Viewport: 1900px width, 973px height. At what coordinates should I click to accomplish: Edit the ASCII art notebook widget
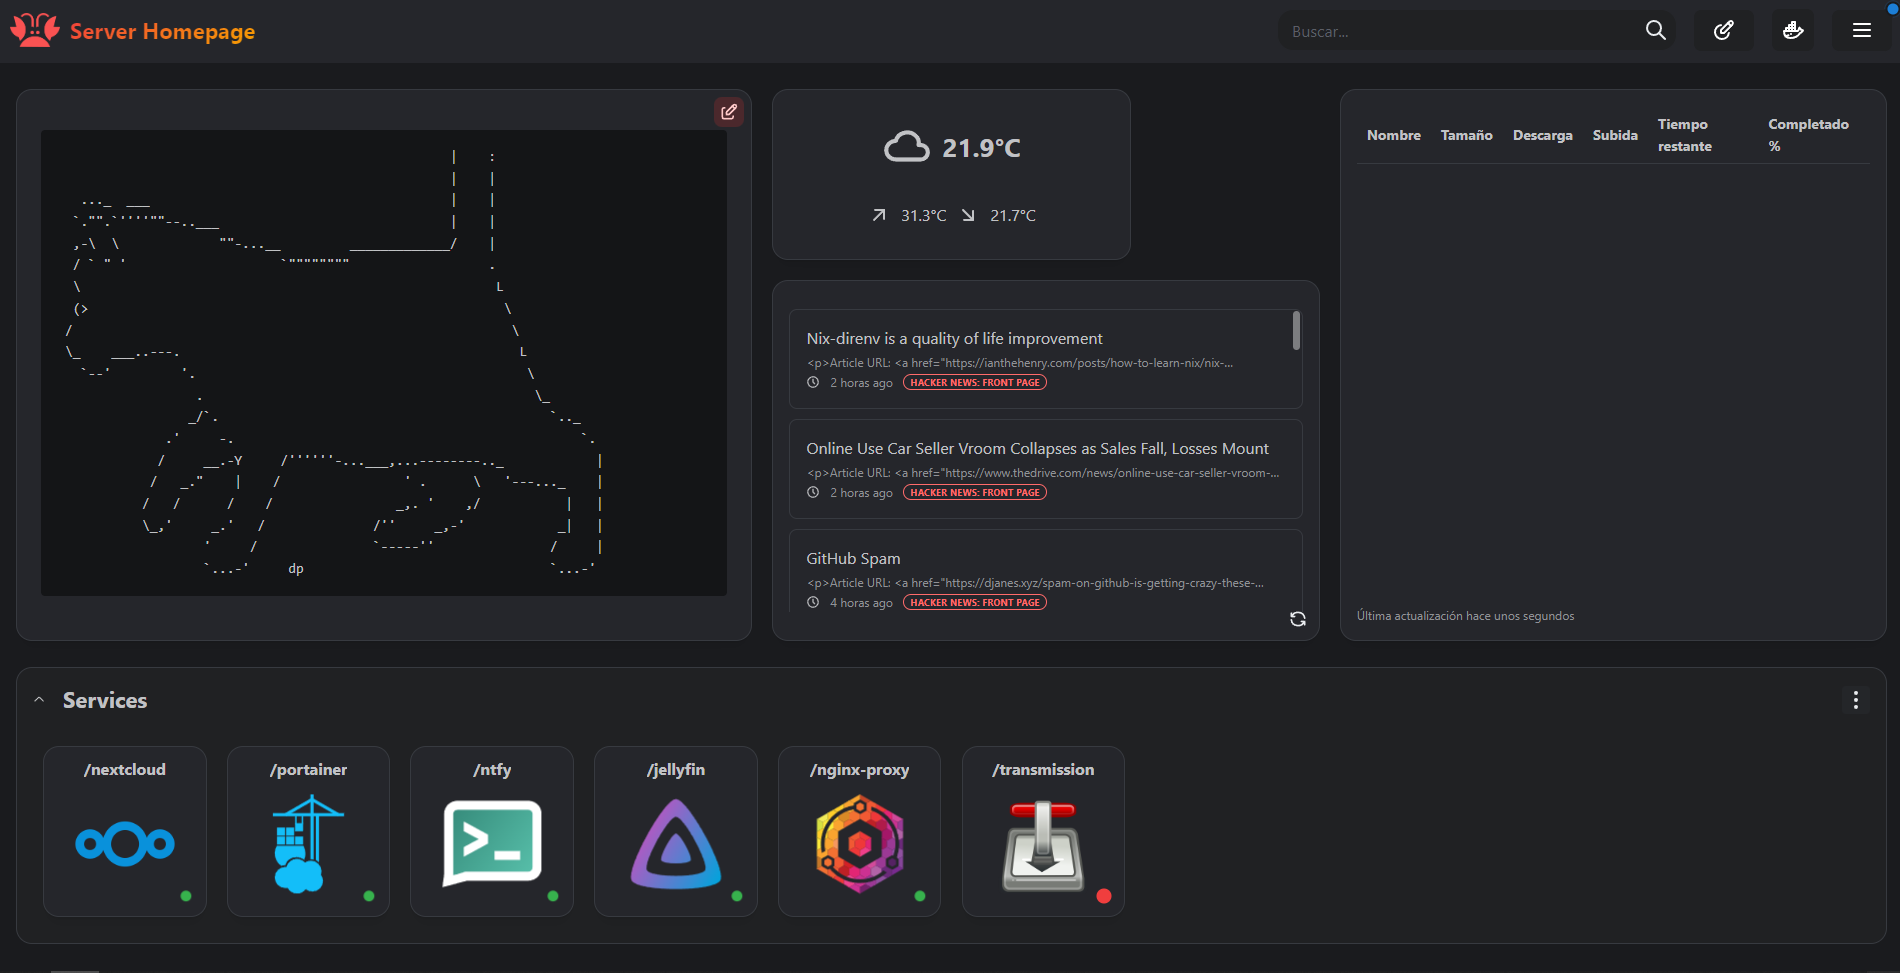click(x=729, y=112)
